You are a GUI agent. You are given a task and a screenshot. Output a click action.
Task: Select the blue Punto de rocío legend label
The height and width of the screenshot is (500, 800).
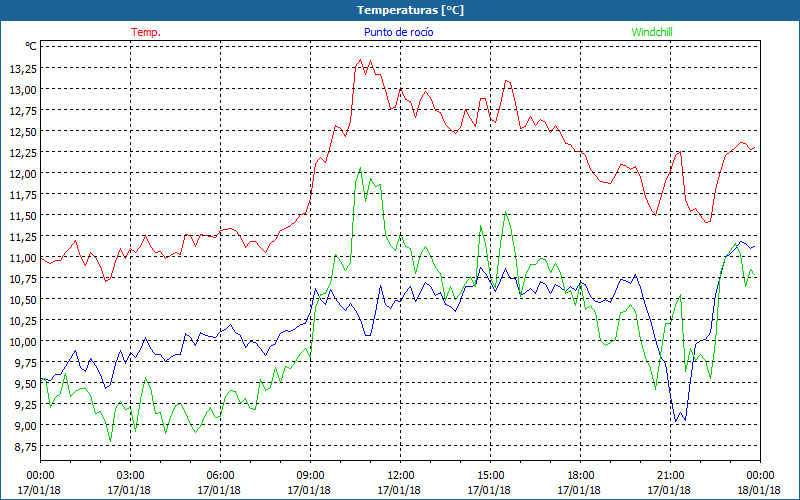pos(398,32)
